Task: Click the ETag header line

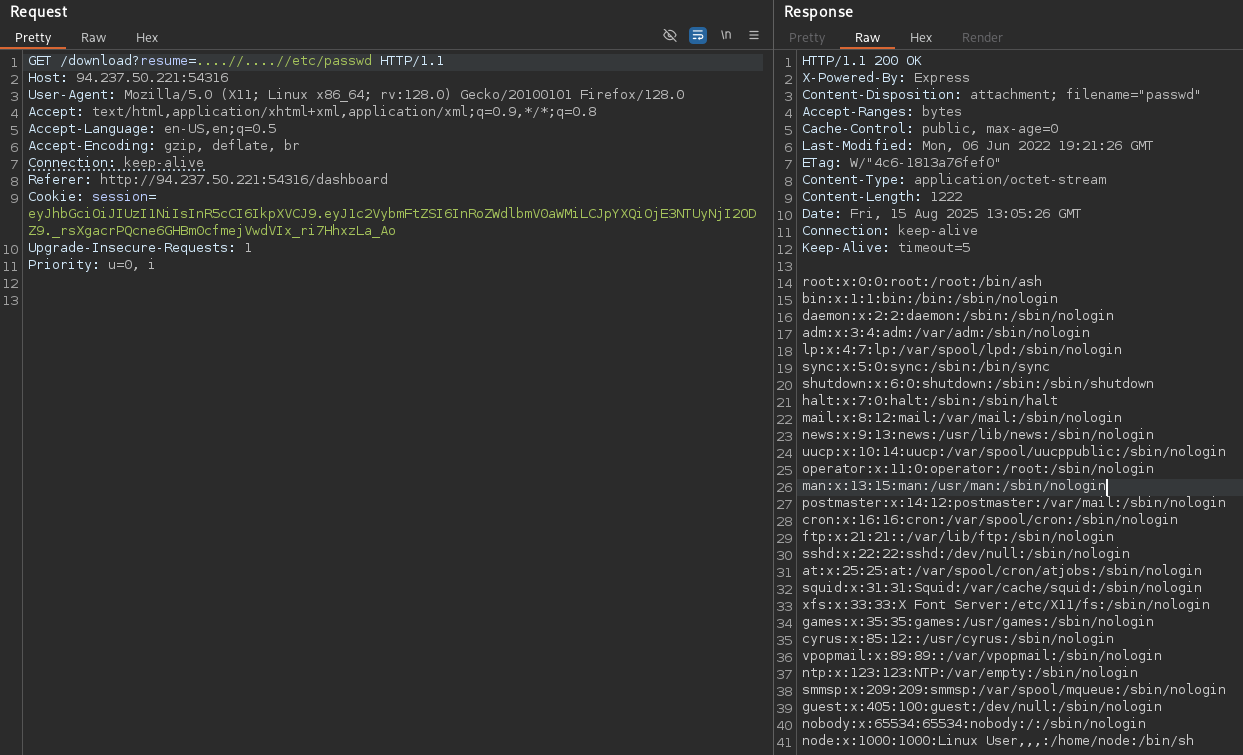Action: coord(902,163)
